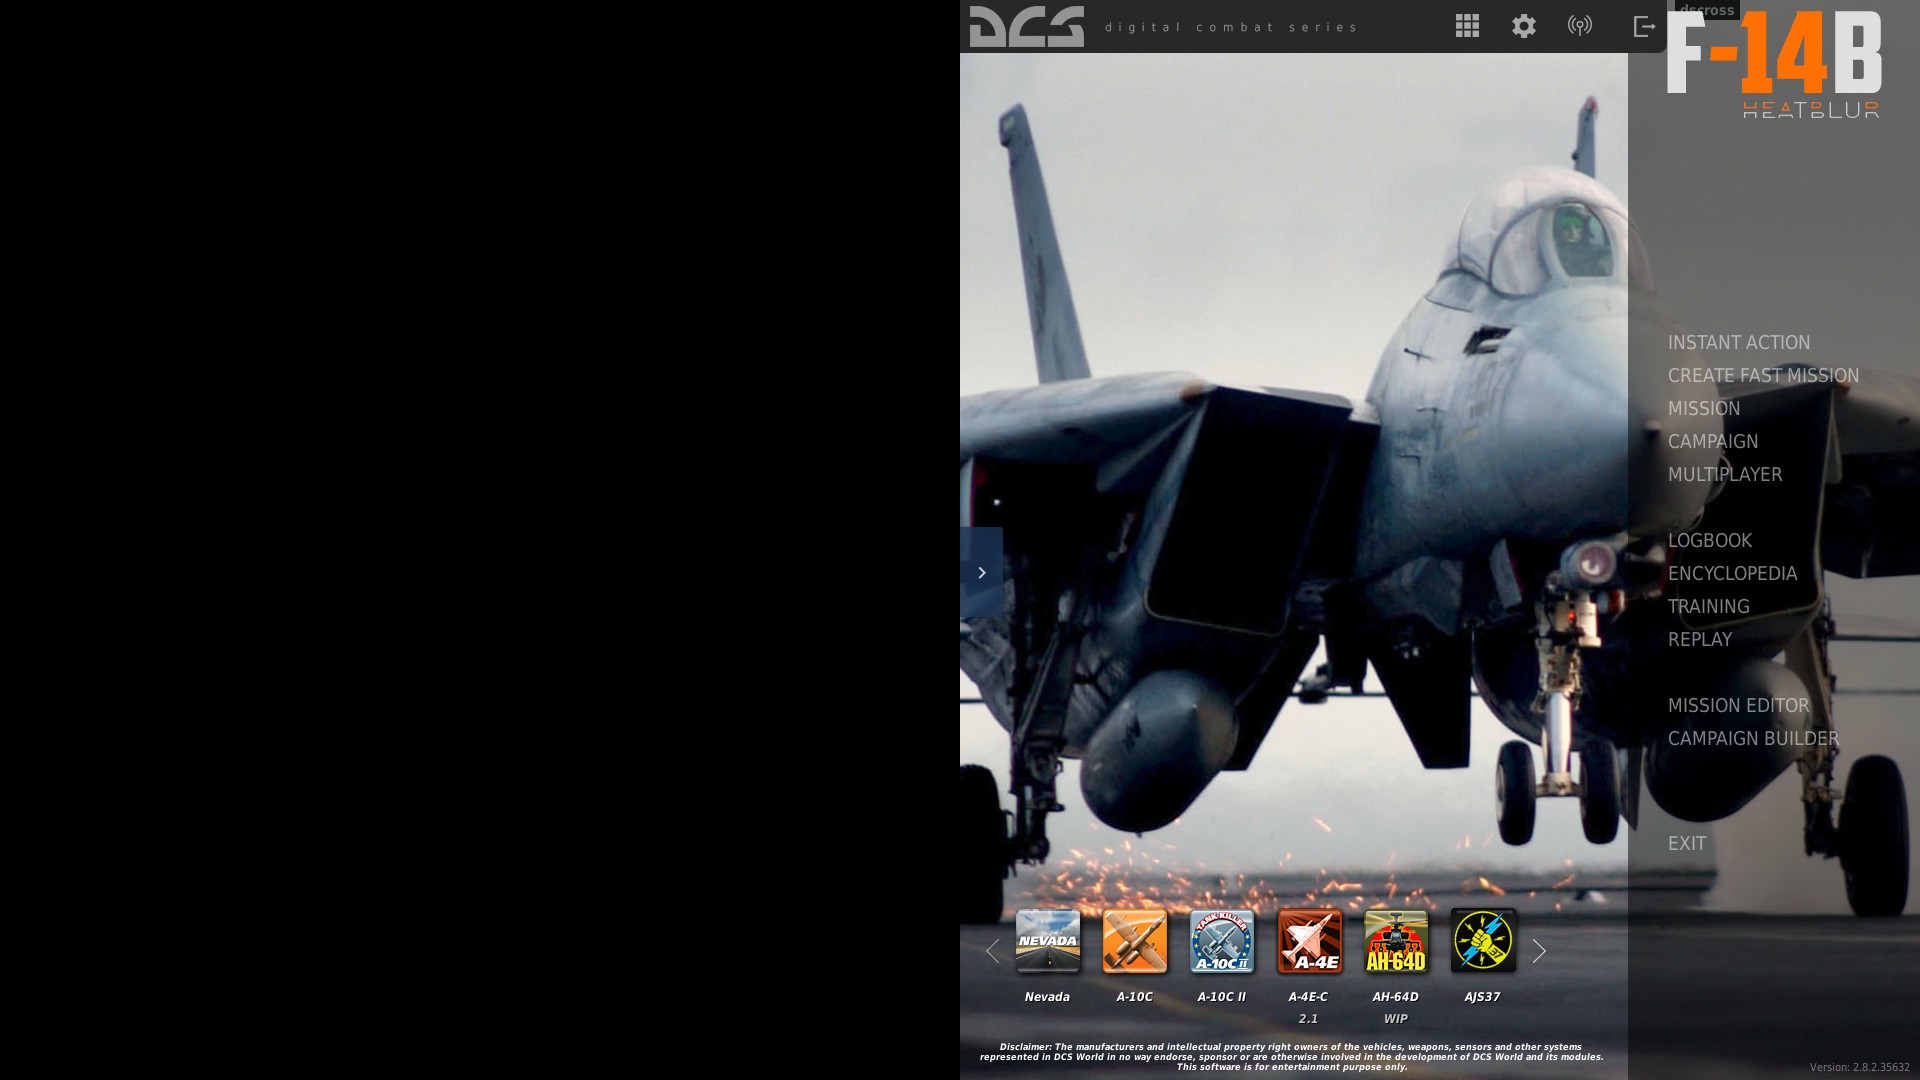The height and width of the screenshot is (1080, 1920).
Task: Open the Encyclopedia
Action: coord(1732,574)
